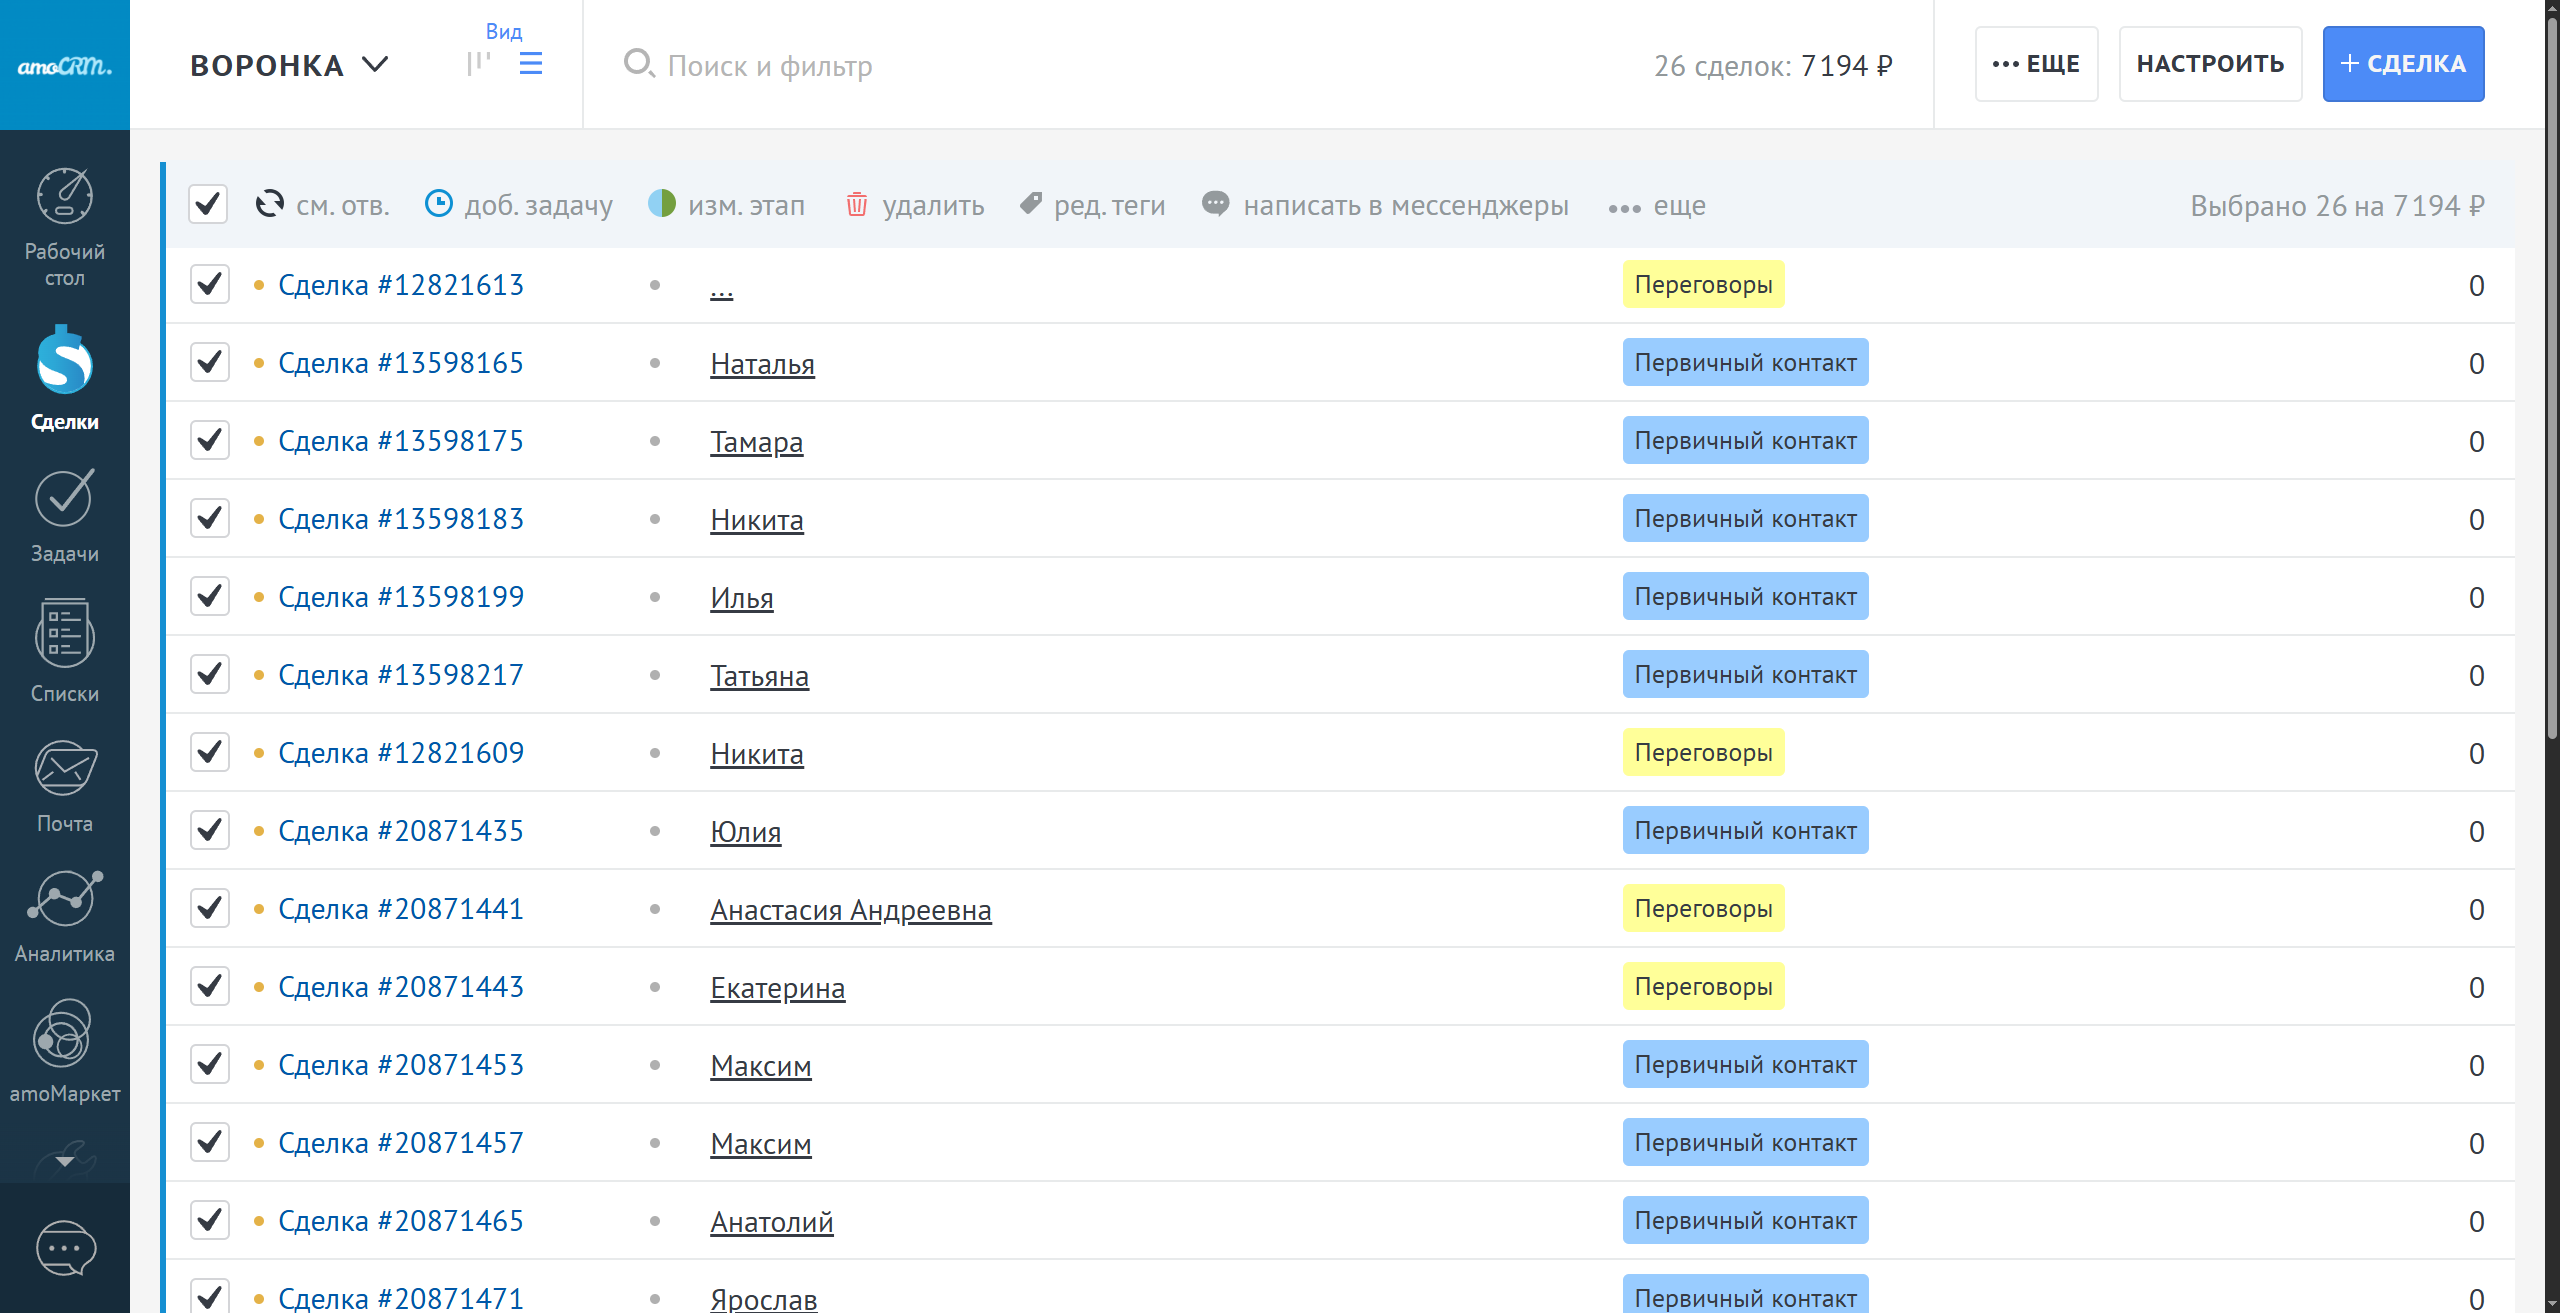Open the amoМаркет sidebar icon
This screenshot has width=2560, height=1313.
tap(65, 1034)
